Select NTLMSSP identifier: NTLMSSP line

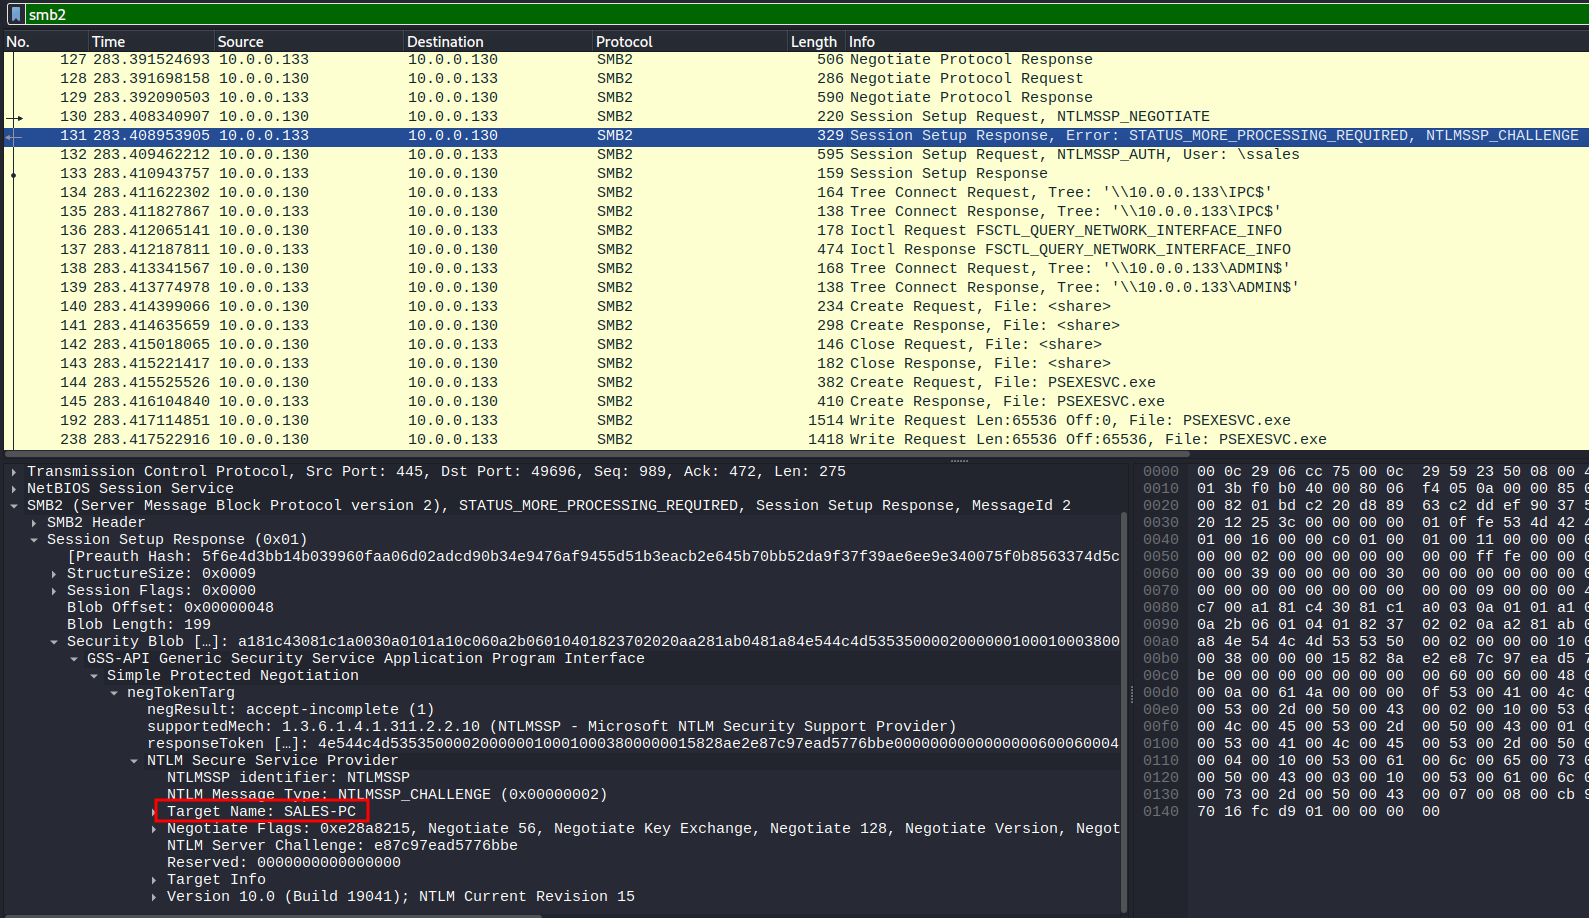(288, 778)
